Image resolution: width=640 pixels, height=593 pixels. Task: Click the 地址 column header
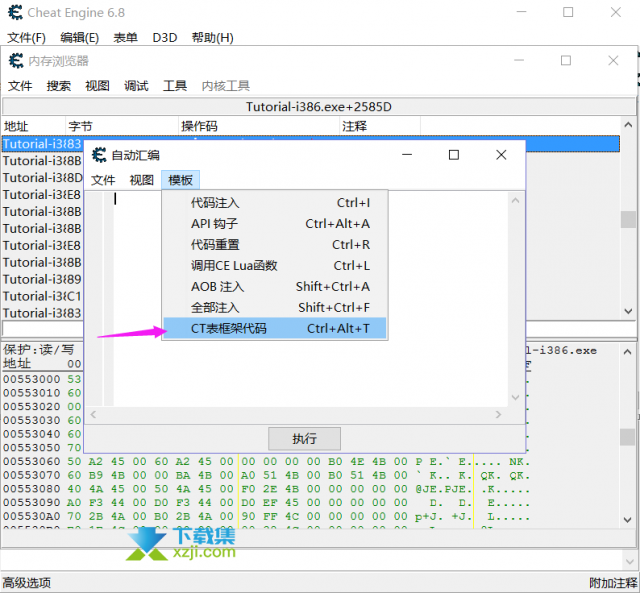pos(33,126)
